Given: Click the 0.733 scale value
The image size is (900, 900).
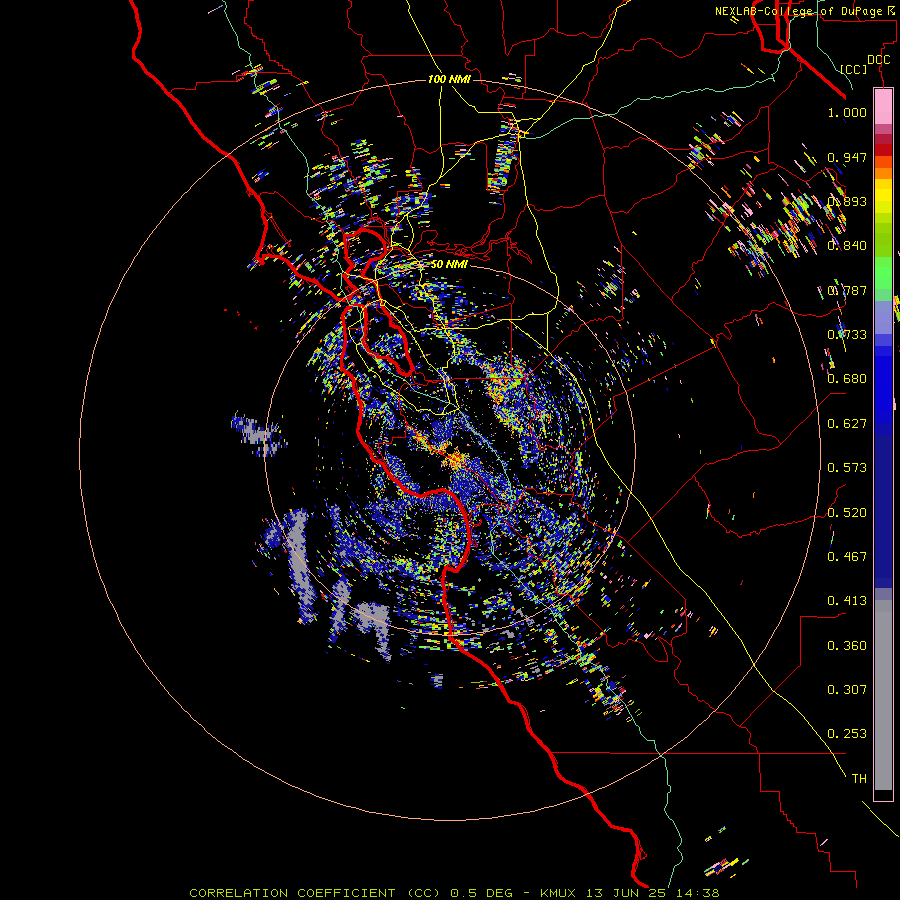Looking at the screenshot, I should tap(847, 335).
